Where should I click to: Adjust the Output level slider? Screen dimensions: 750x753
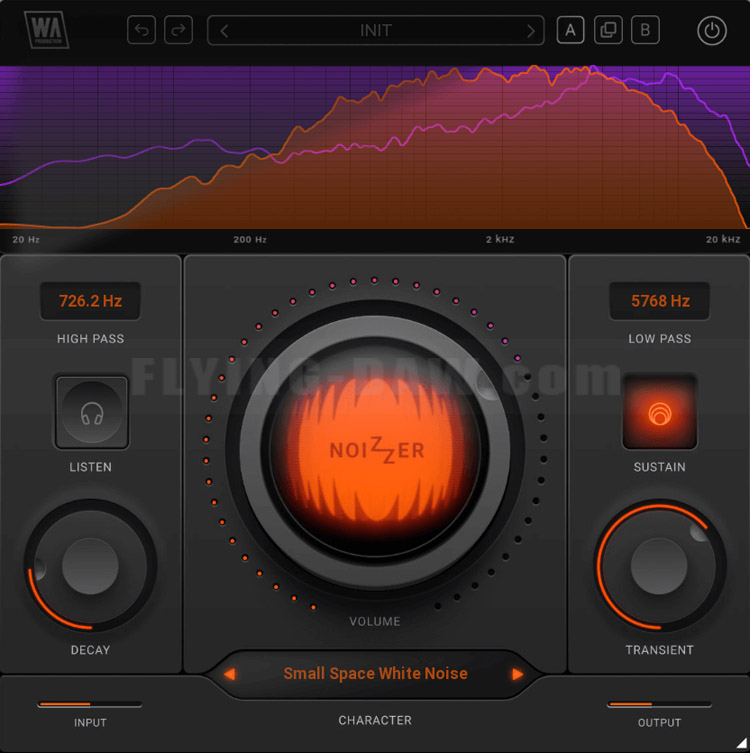pyautogui.click(x=659, y=704)
